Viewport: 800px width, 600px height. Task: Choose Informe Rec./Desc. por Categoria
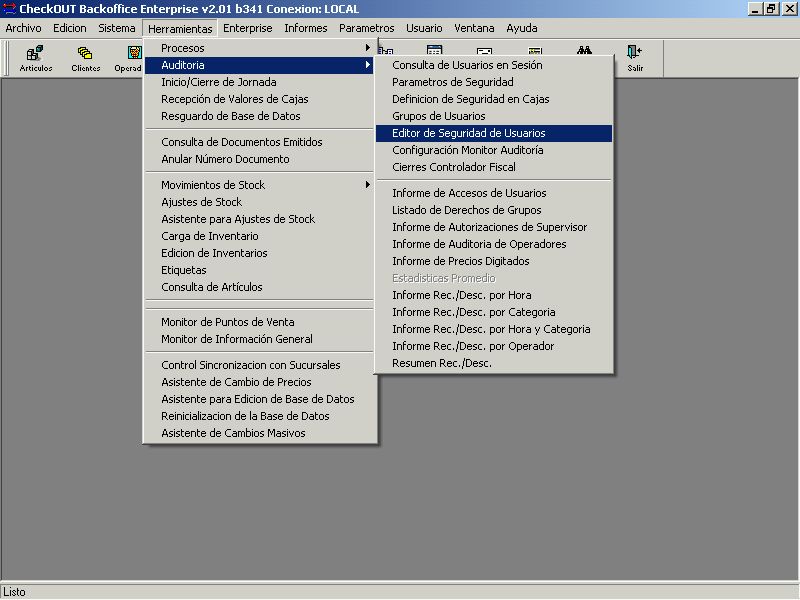[x=494, y=312]
